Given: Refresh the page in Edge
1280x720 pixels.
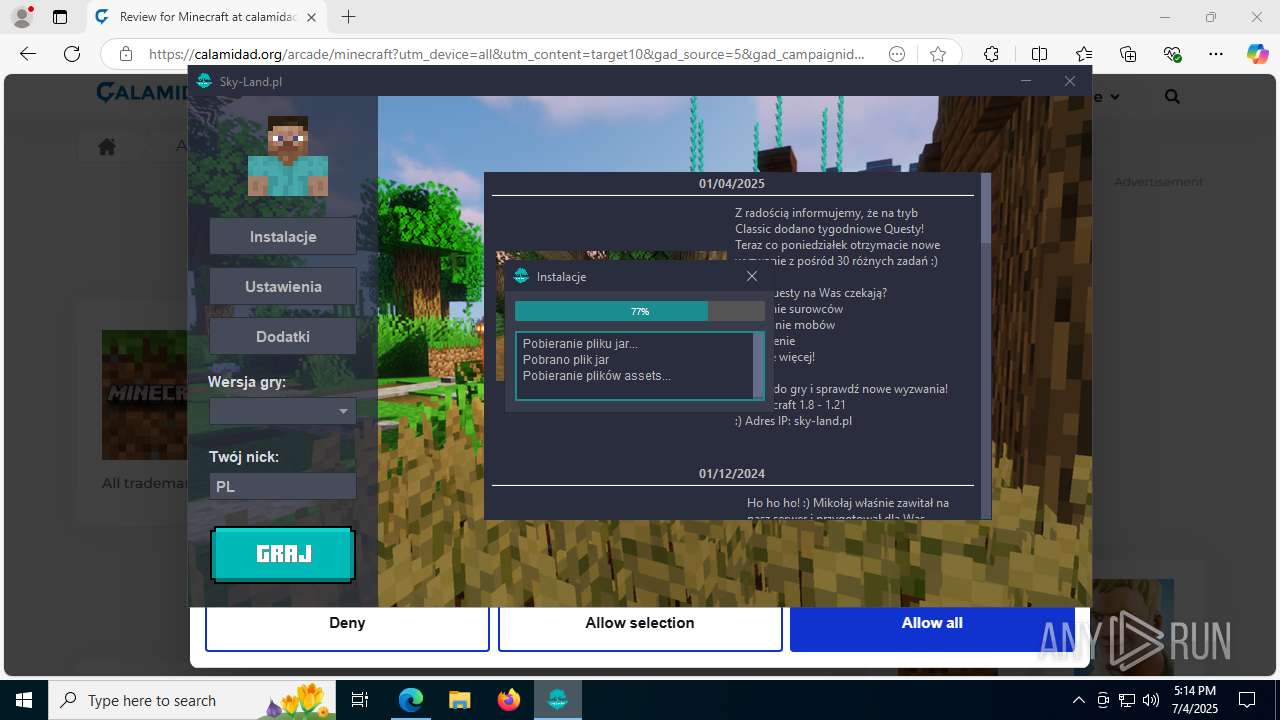Looking at the screenshot, I should click(72, 54).
